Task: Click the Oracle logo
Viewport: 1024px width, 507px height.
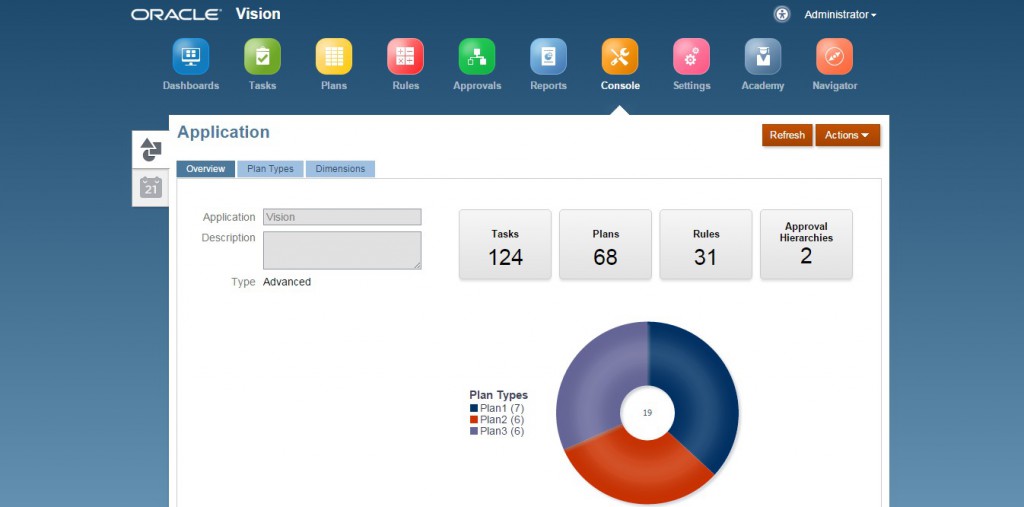Action: click(176, 14)
